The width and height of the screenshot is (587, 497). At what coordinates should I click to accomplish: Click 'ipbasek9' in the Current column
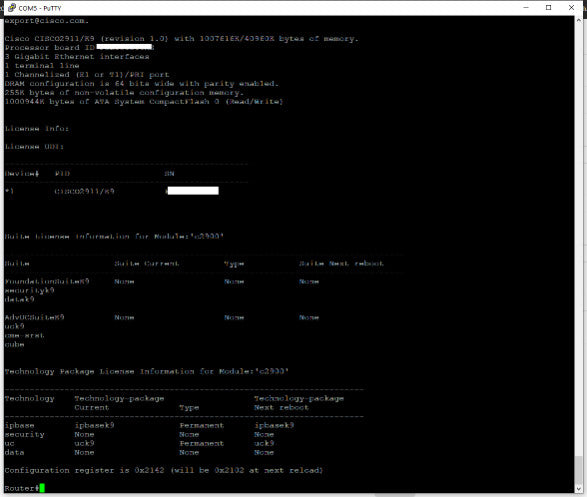[x=94, y=426]
